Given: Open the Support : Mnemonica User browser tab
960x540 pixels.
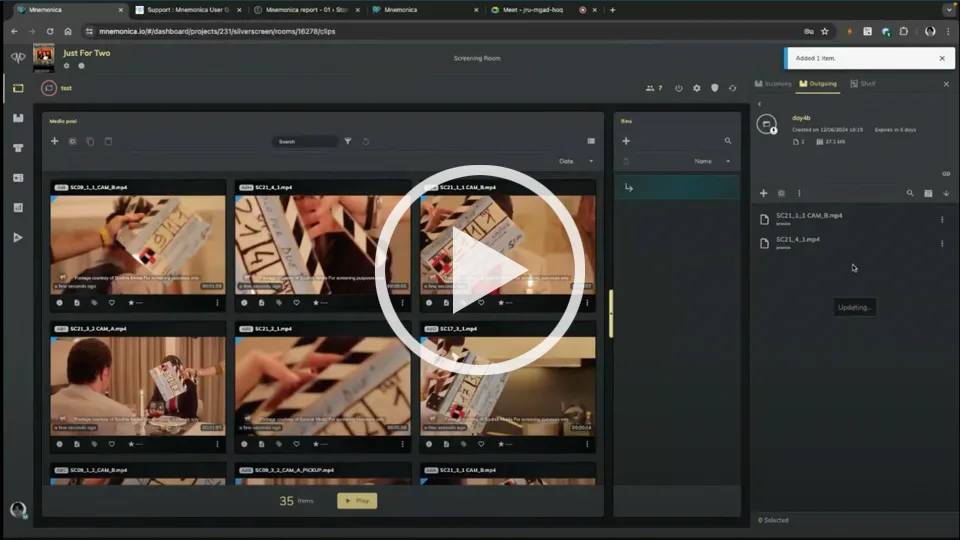Looking at the screenshot, I should 188,10.
